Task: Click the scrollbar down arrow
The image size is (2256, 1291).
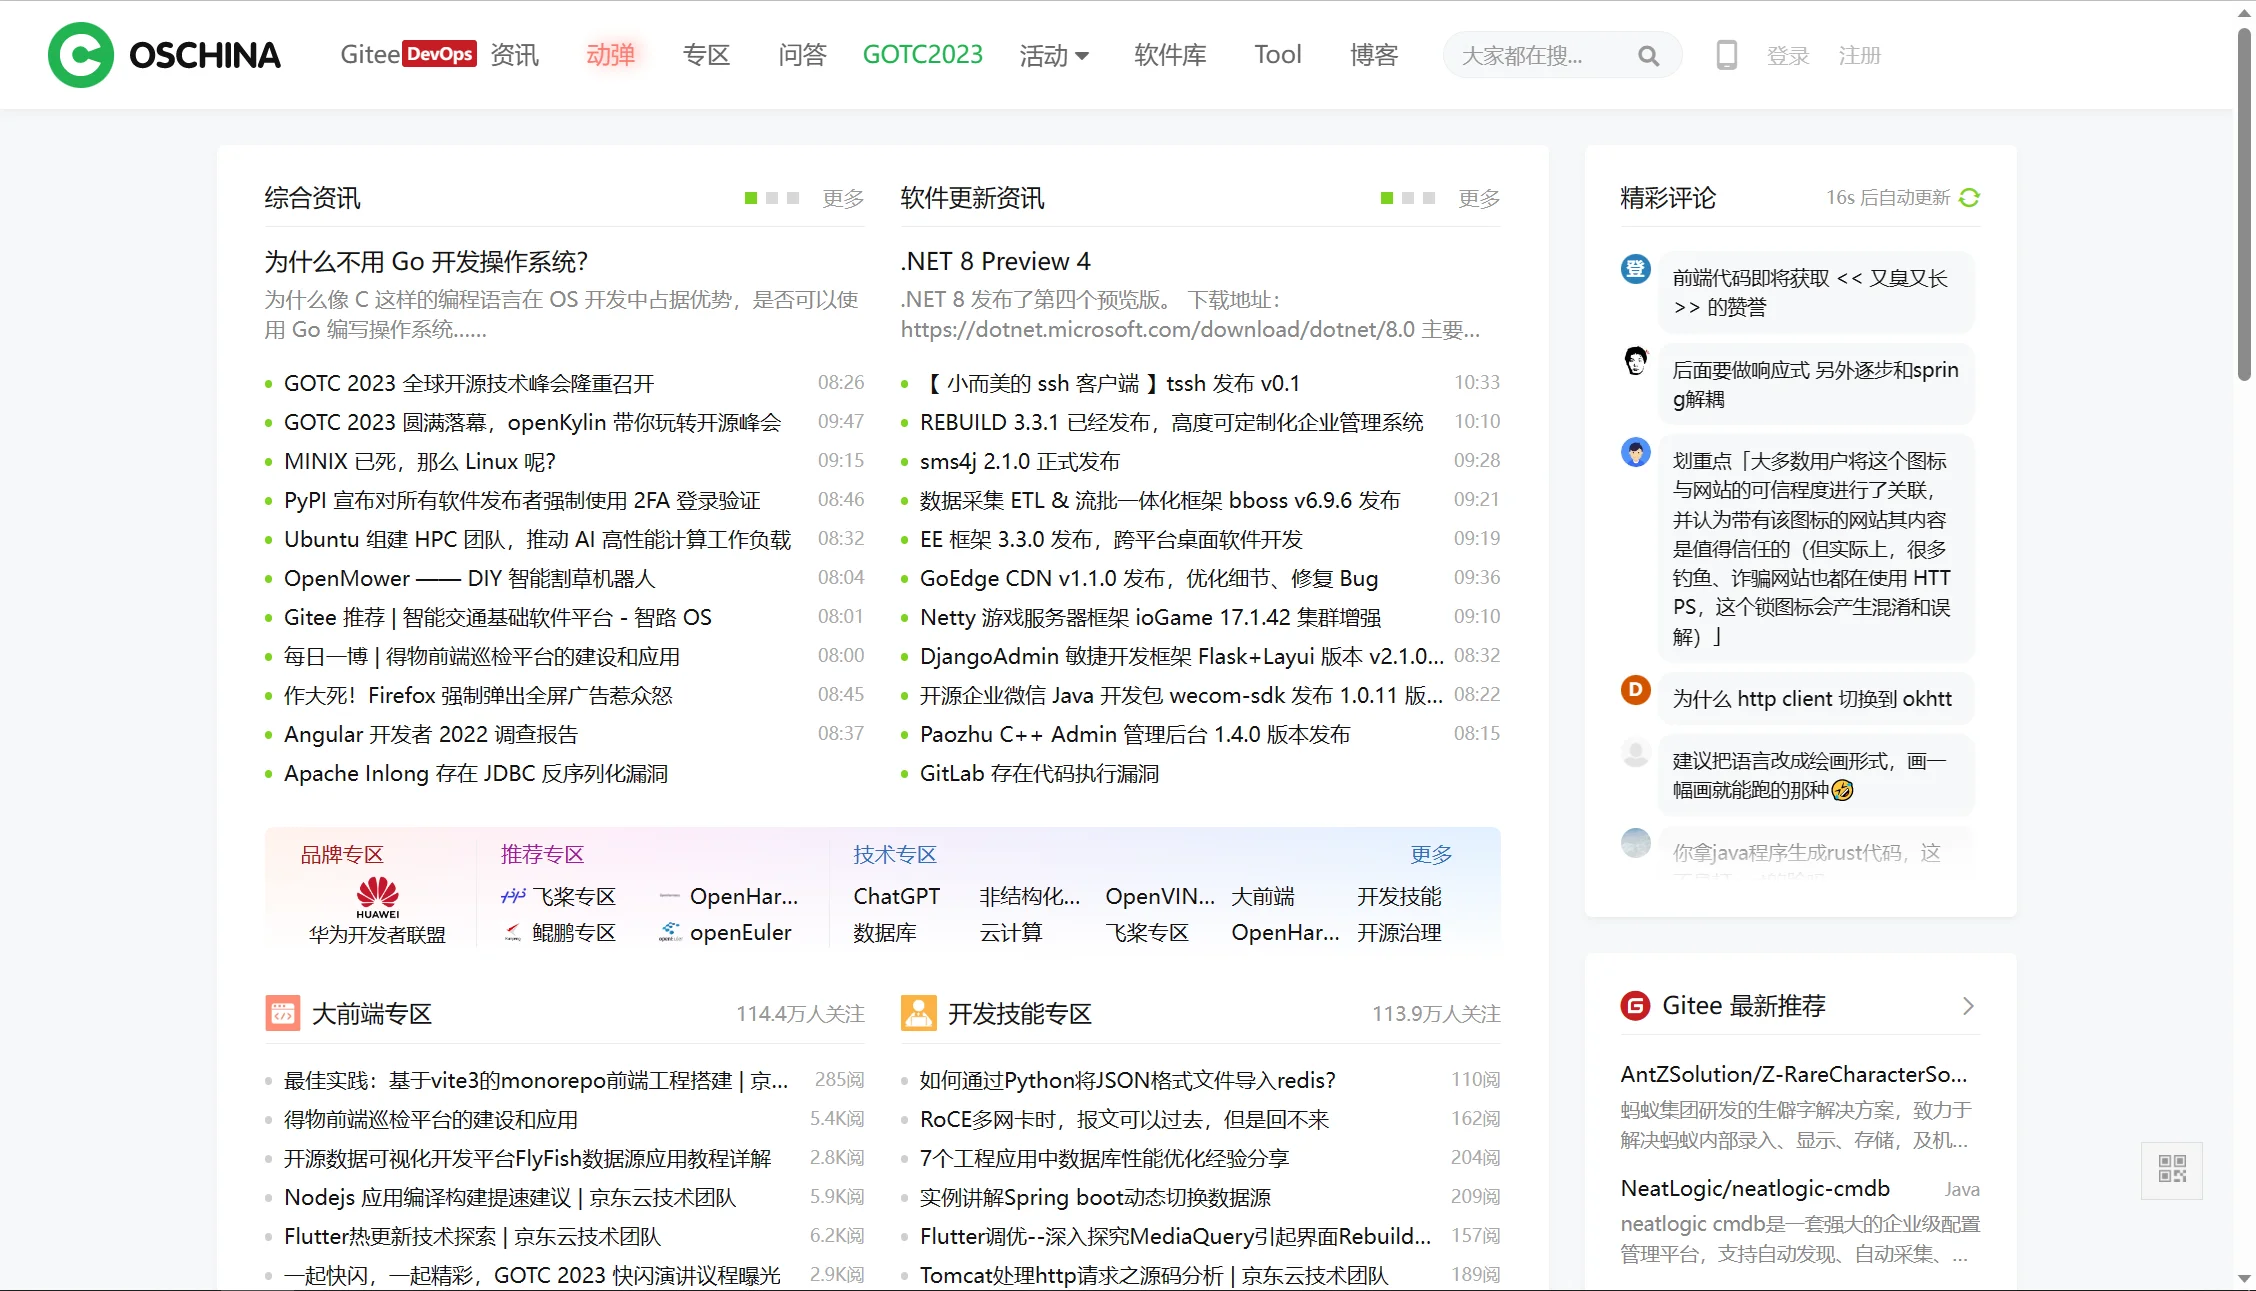Action: coord(2244,1279)
